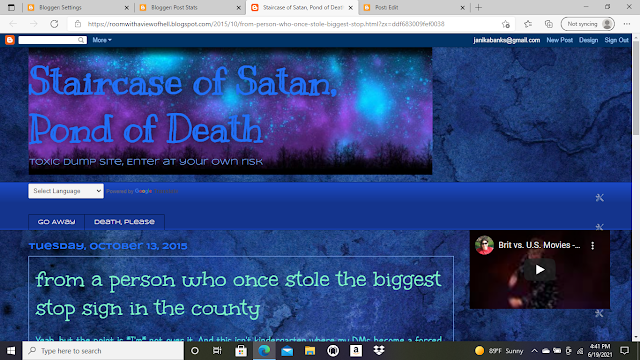The width and height of the screenshot is (640, 360).
Task: Expand the More dropdown in navbar
Action: pos(102,40)
